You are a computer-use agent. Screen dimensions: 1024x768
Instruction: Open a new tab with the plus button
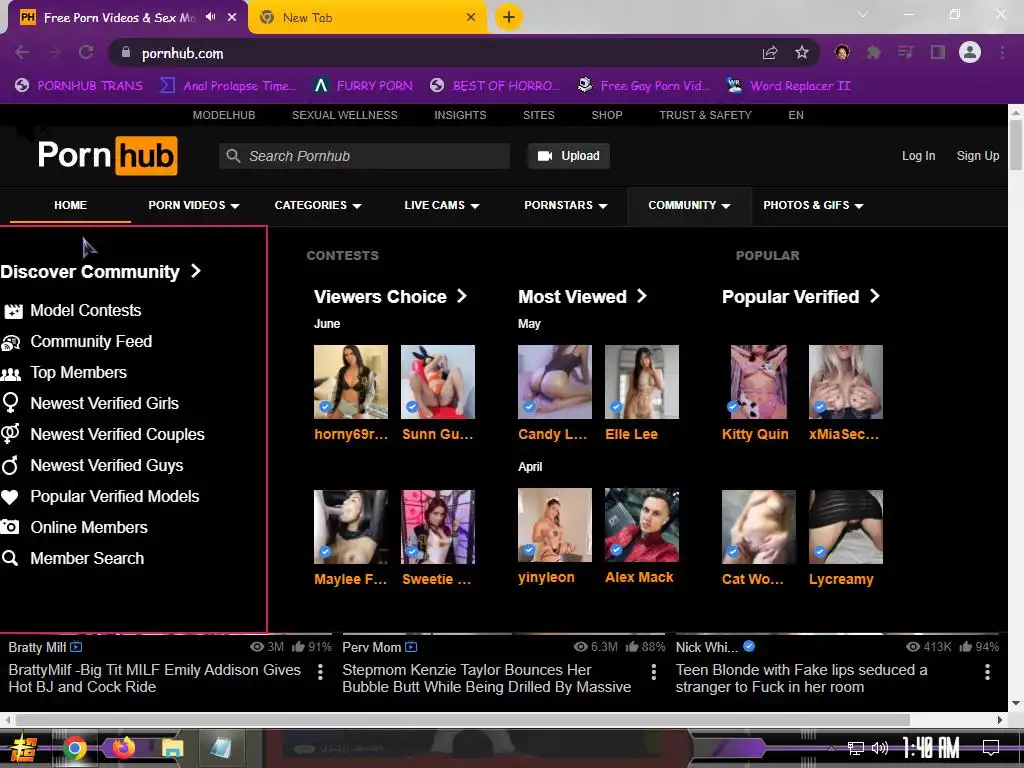click(509, 17)
